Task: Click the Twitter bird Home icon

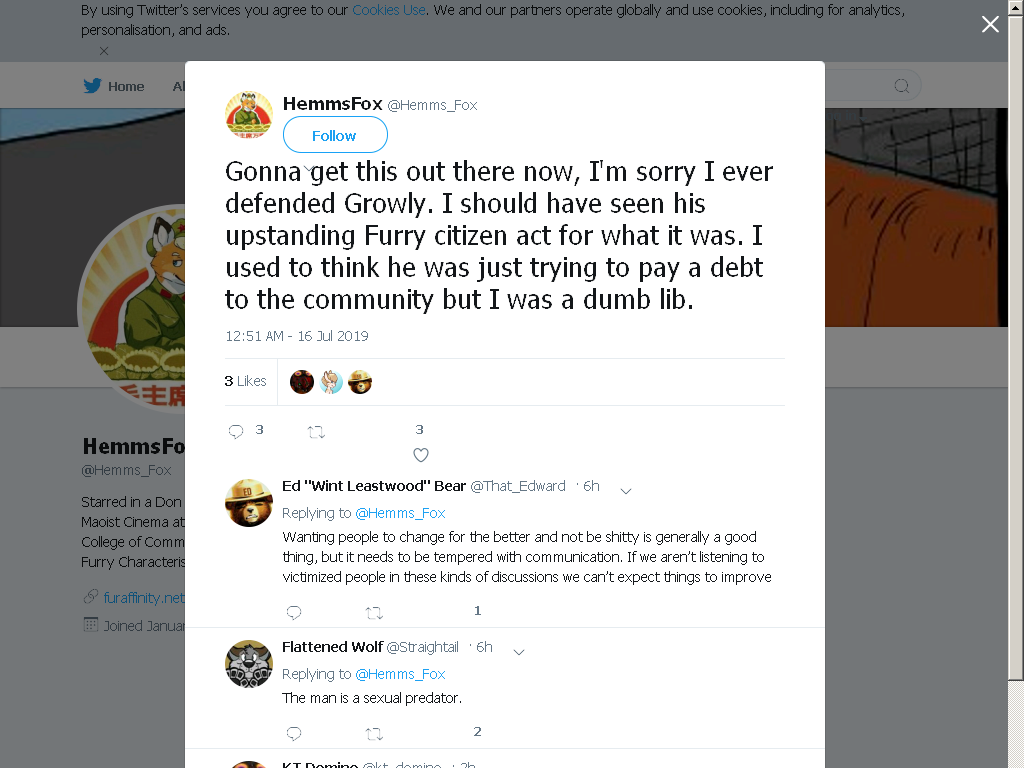Action: 93,86
